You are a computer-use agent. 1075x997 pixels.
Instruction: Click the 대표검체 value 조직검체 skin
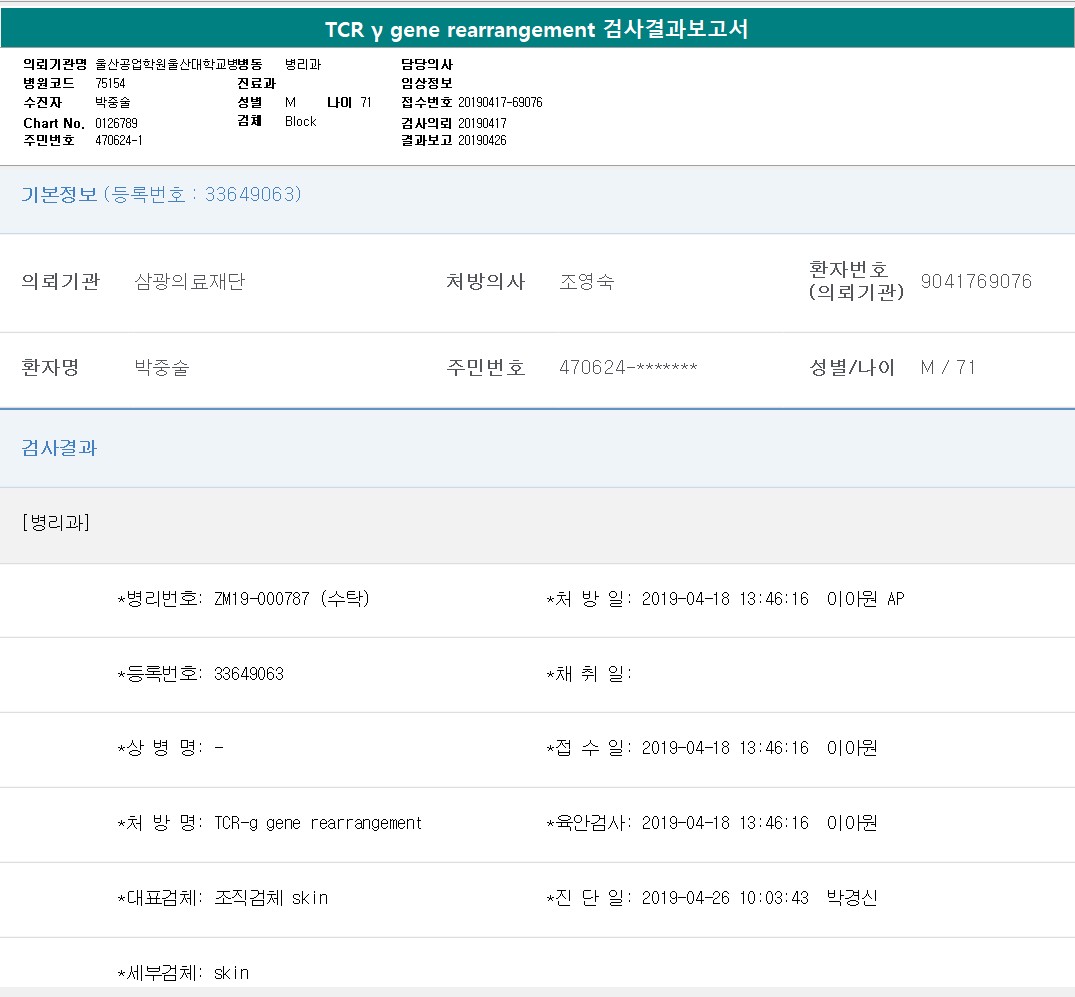[x=271, y=898]
